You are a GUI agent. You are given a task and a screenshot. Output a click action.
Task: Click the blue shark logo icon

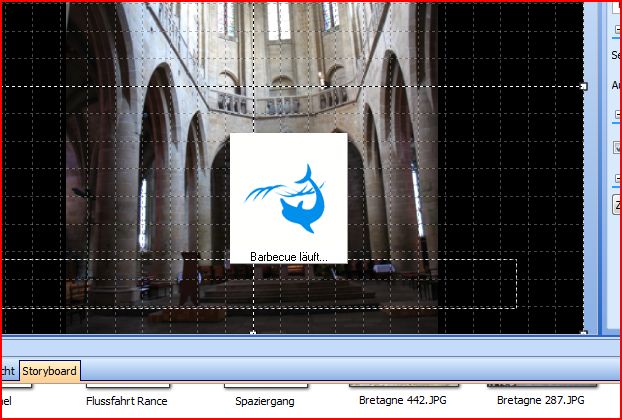[288, 198]
